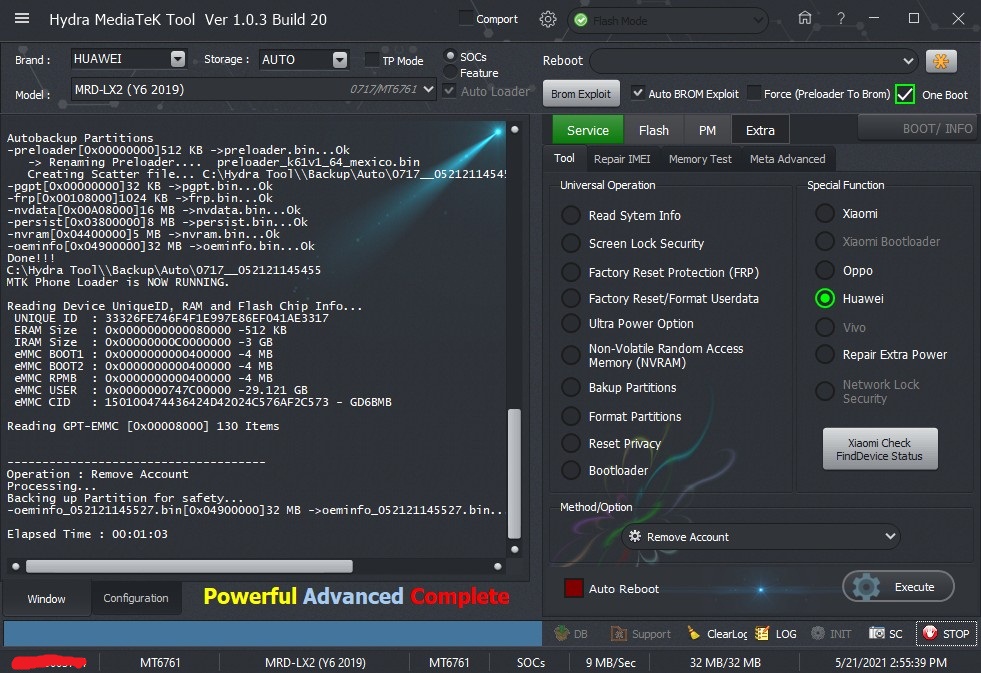Toggle Force (Preloader To Brom) checkbox
The height and width of the screenshot is (673, 981).
[x=754, y=94]
